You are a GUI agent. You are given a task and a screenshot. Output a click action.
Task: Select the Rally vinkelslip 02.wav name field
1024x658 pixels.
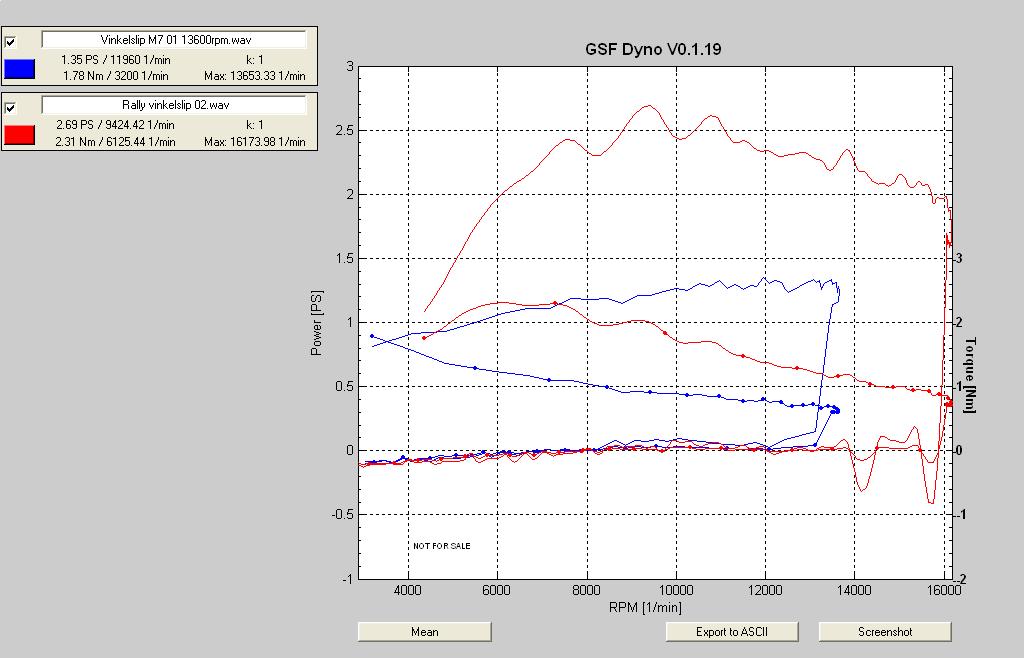click(174, 105)
